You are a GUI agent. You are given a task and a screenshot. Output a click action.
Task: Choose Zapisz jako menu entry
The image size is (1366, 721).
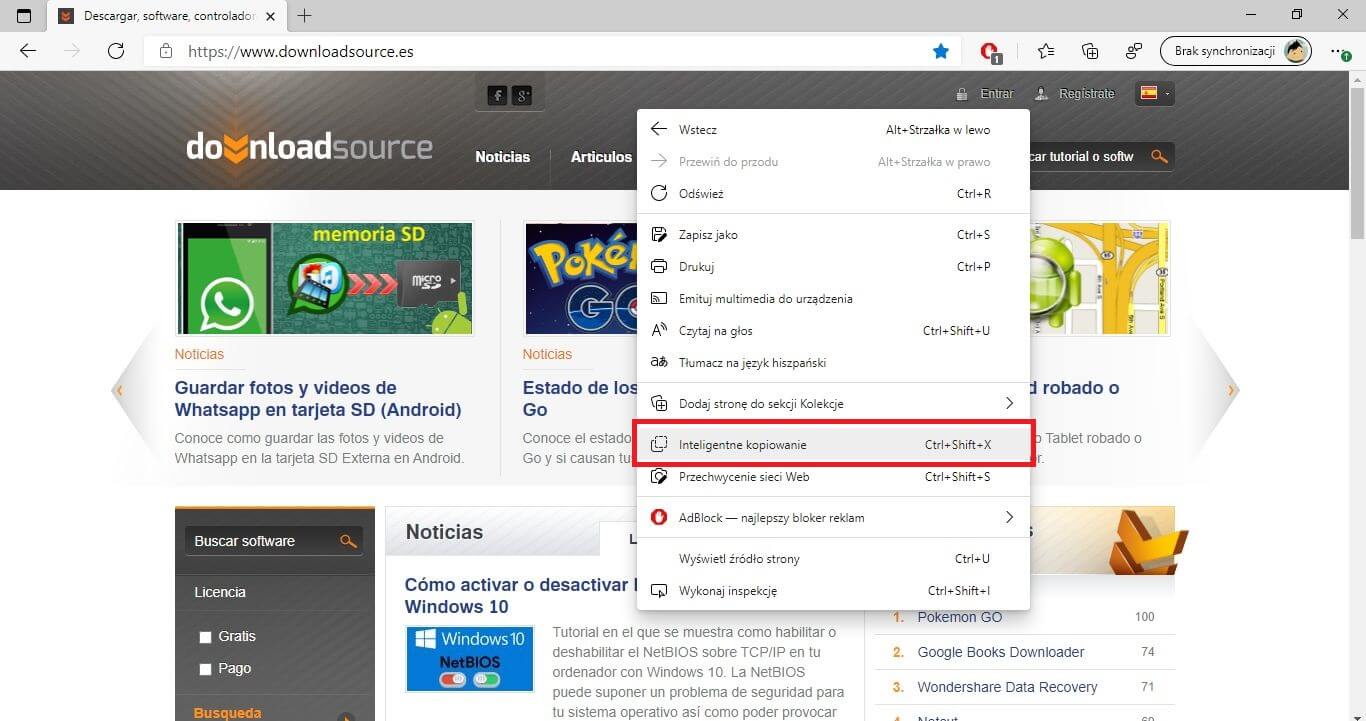click(x=833, y=235)
